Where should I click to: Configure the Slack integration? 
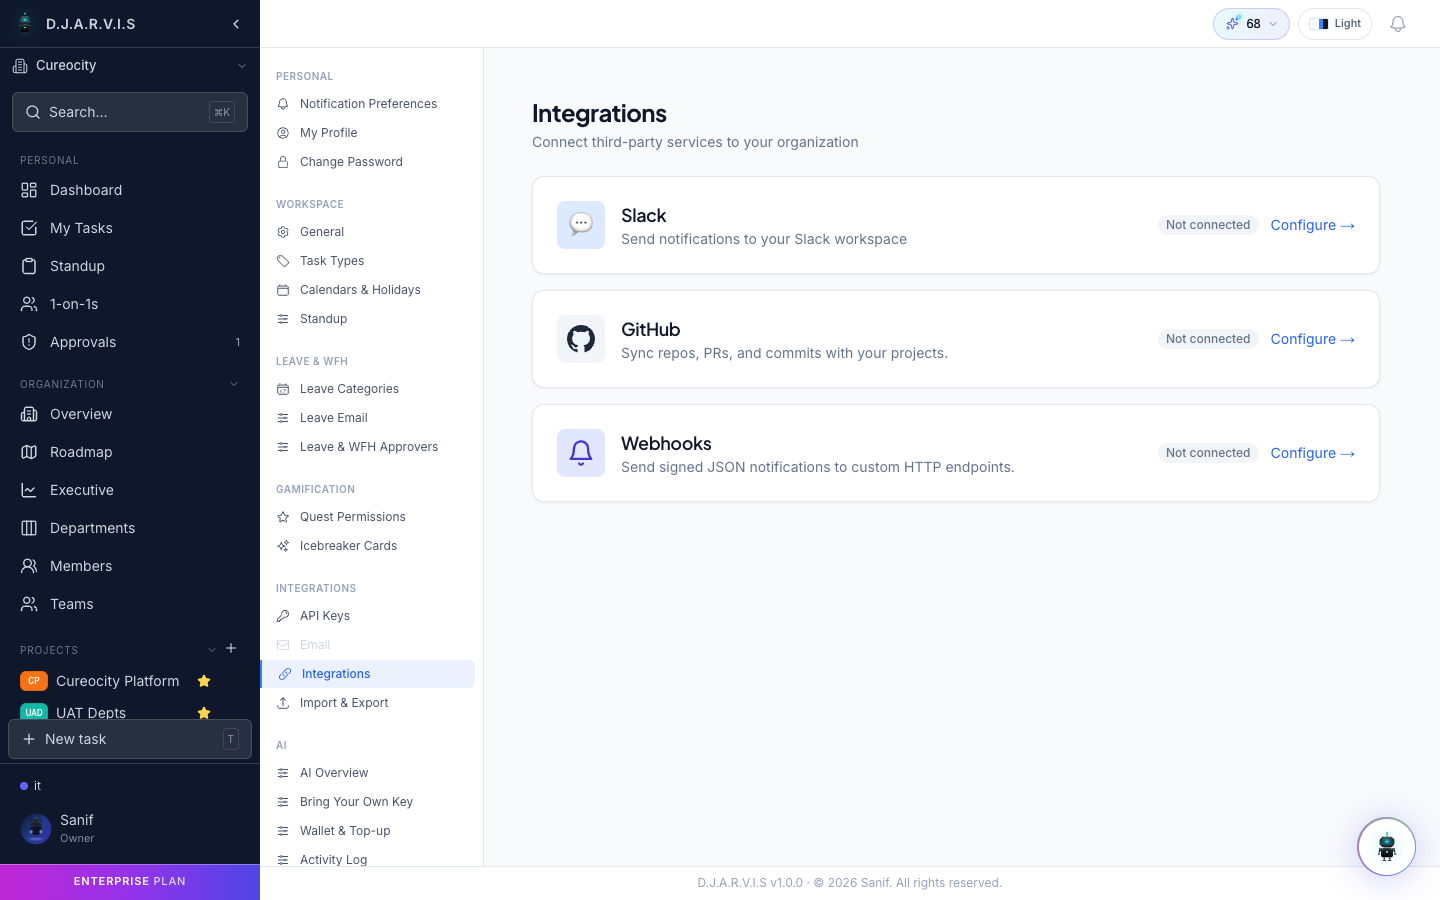[x=1312, y=225]
